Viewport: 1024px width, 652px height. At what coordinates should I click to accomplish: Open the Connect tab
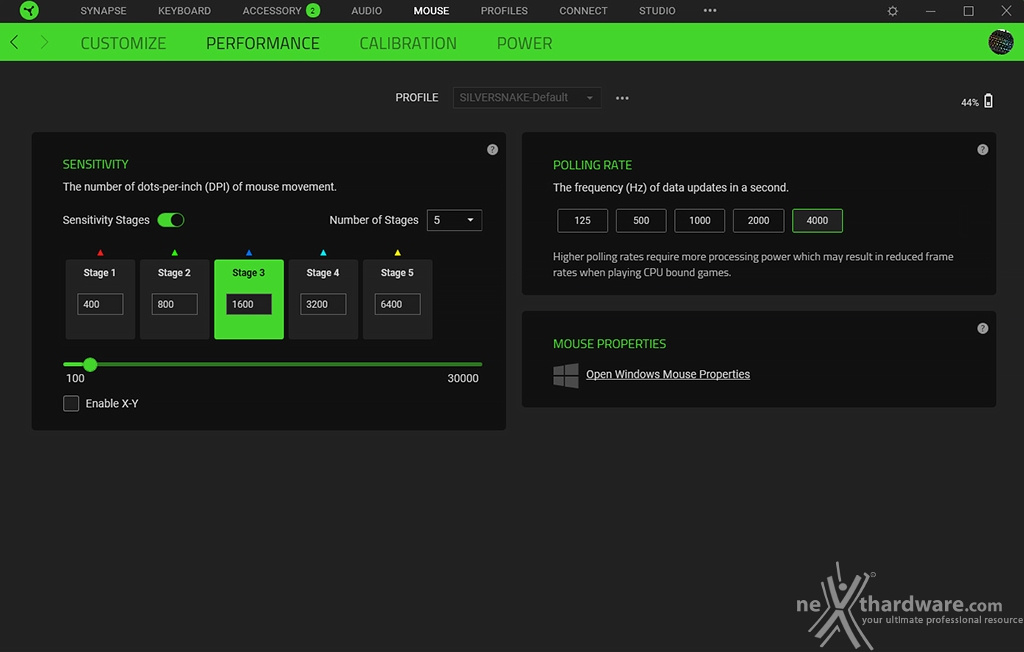click(583, 11)
